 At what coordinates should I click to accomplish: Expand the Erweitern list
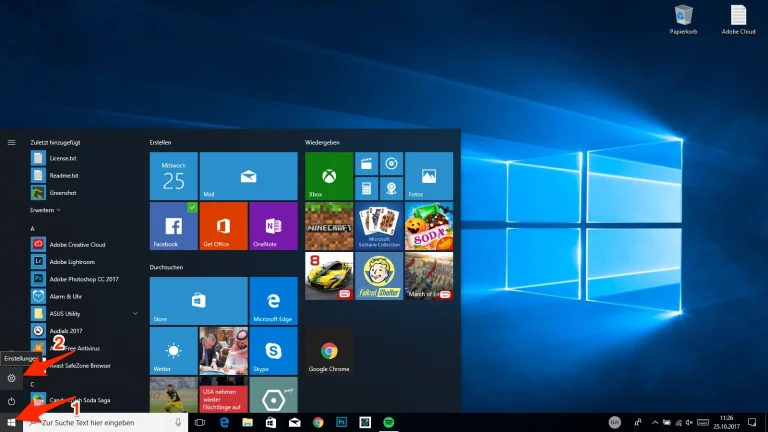(45, 210)
